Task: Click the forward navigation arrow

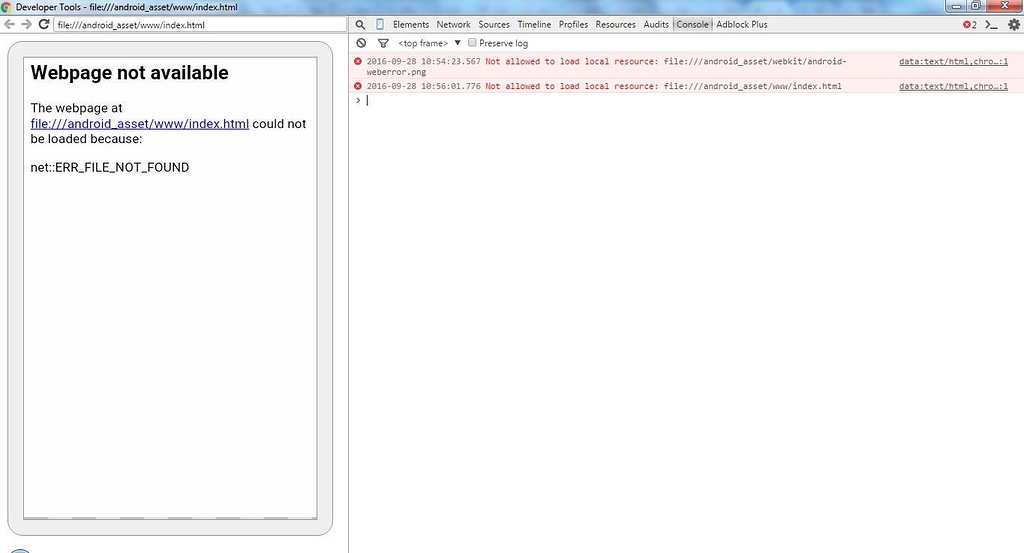Action: [26, 24]
